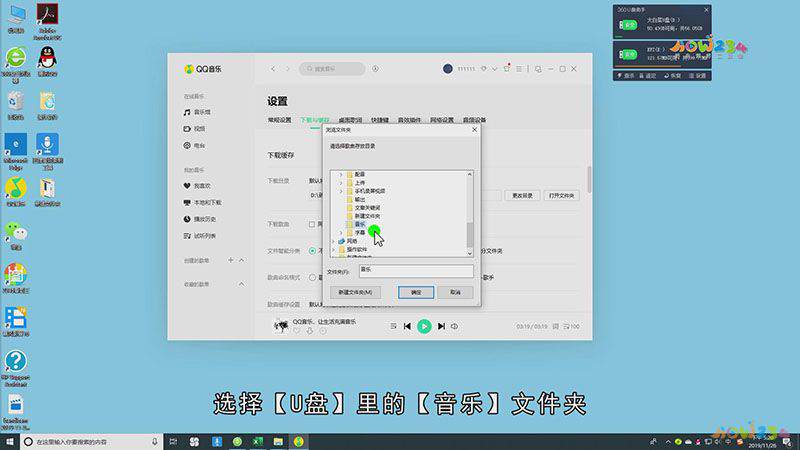The image size is (800, 450).
Task: Click the folder tree vertical scrollbar
Action: (x=470, y=235)
